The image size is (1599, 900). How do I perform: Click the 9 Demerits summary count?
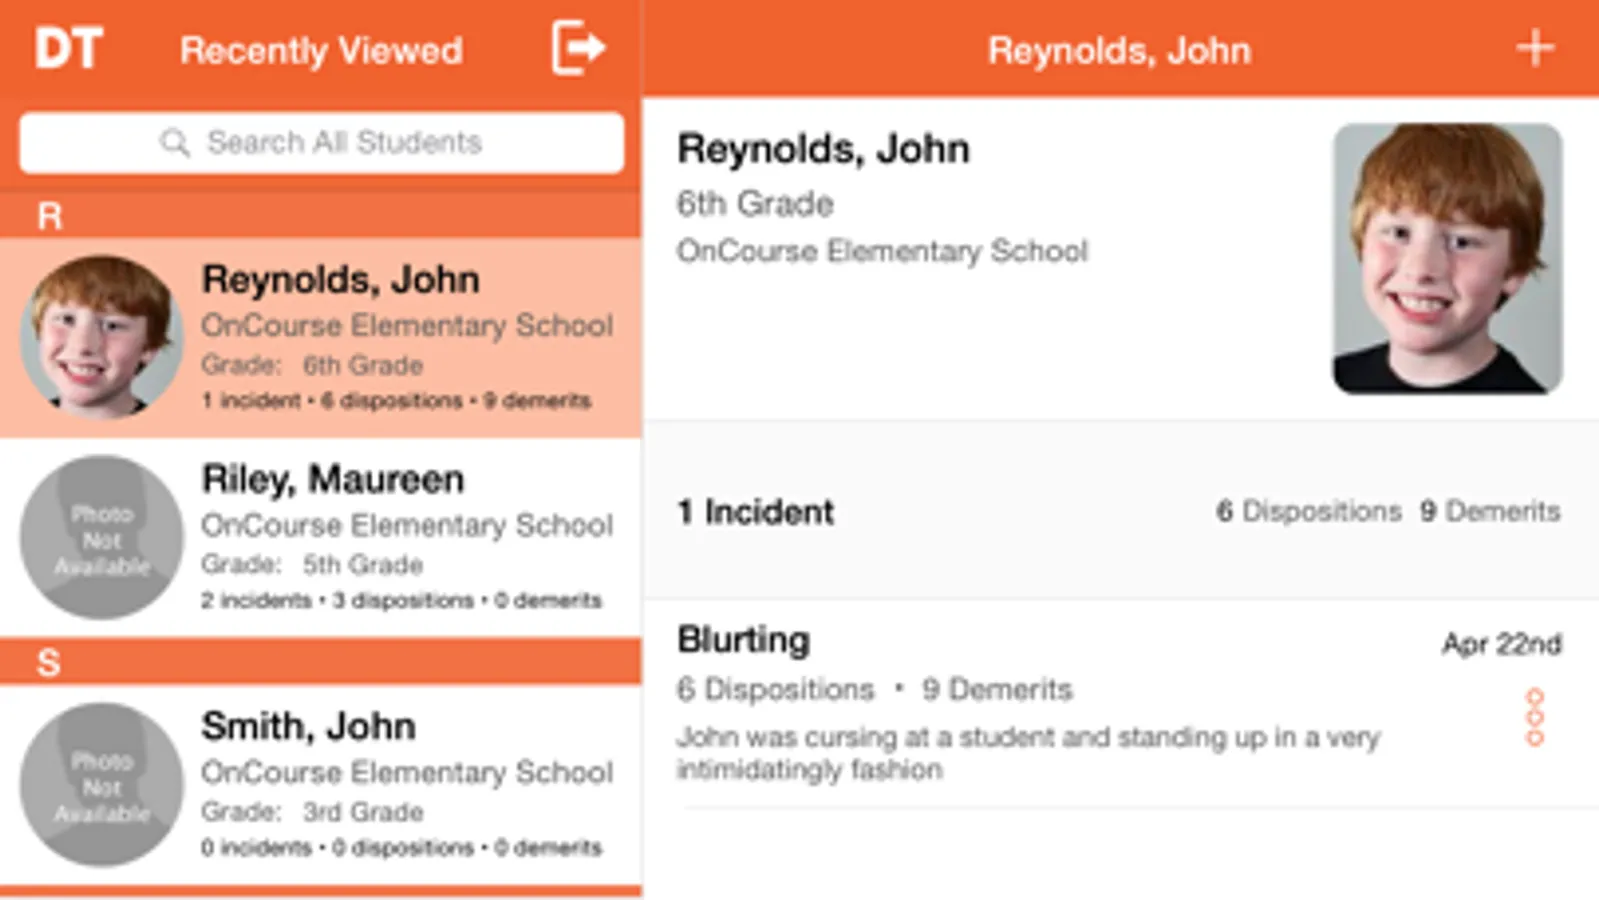click(x=1490, y=511)
